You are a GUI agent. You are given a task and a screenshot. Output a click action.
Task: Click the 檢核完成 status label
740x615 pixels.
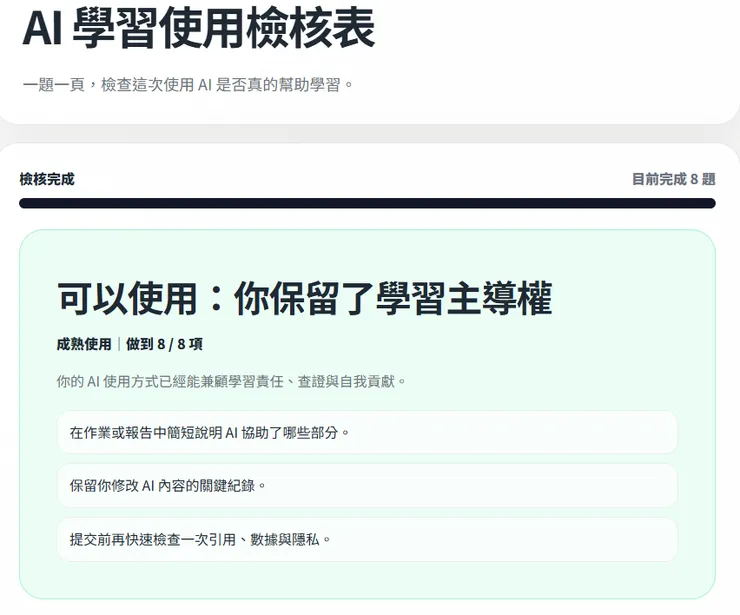pos(47,179)
